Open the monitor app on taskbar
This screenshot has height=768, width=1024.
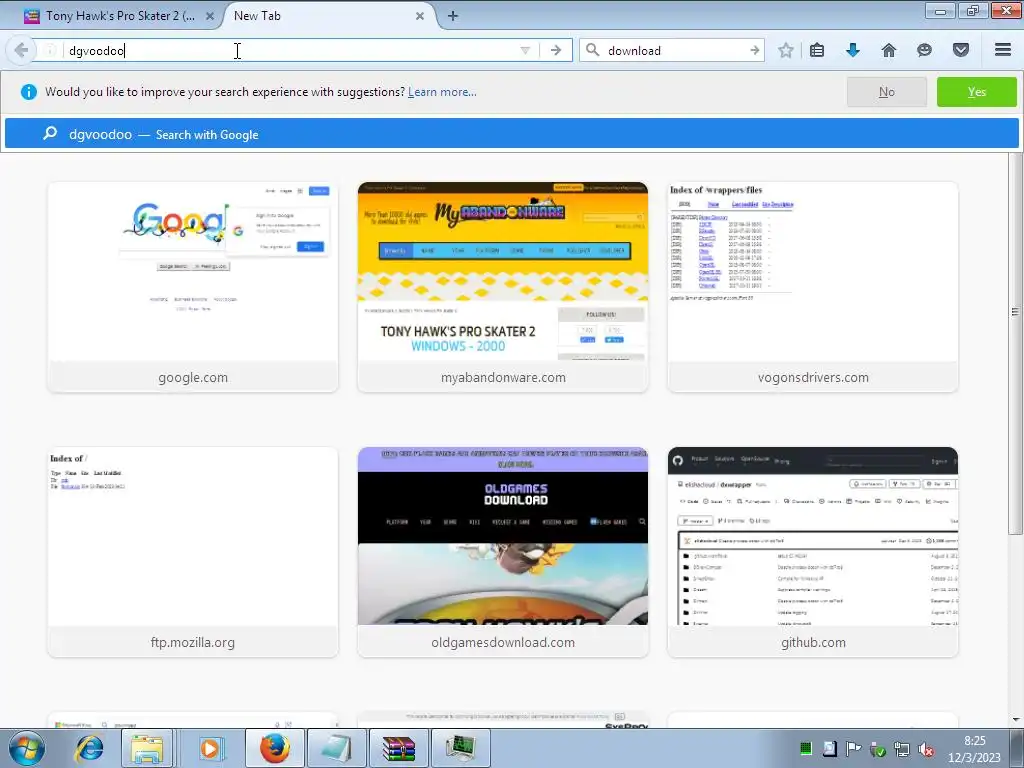click(x=461, y=748)
